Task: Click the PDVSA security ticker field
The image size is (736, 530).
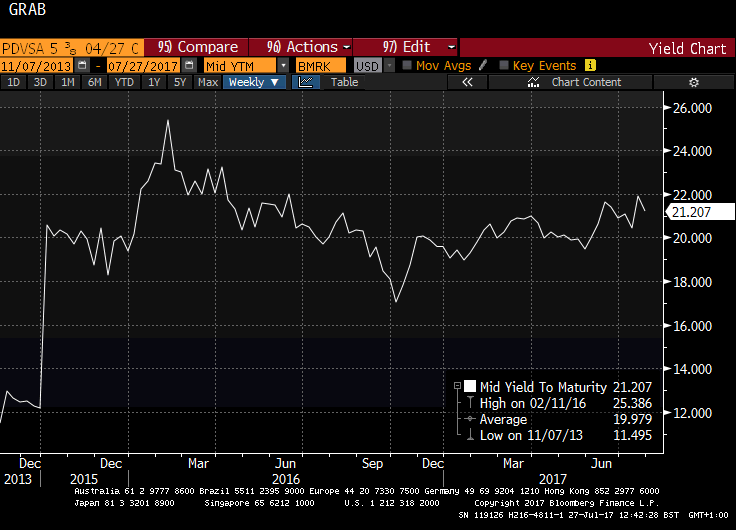Action: [72, 48]
